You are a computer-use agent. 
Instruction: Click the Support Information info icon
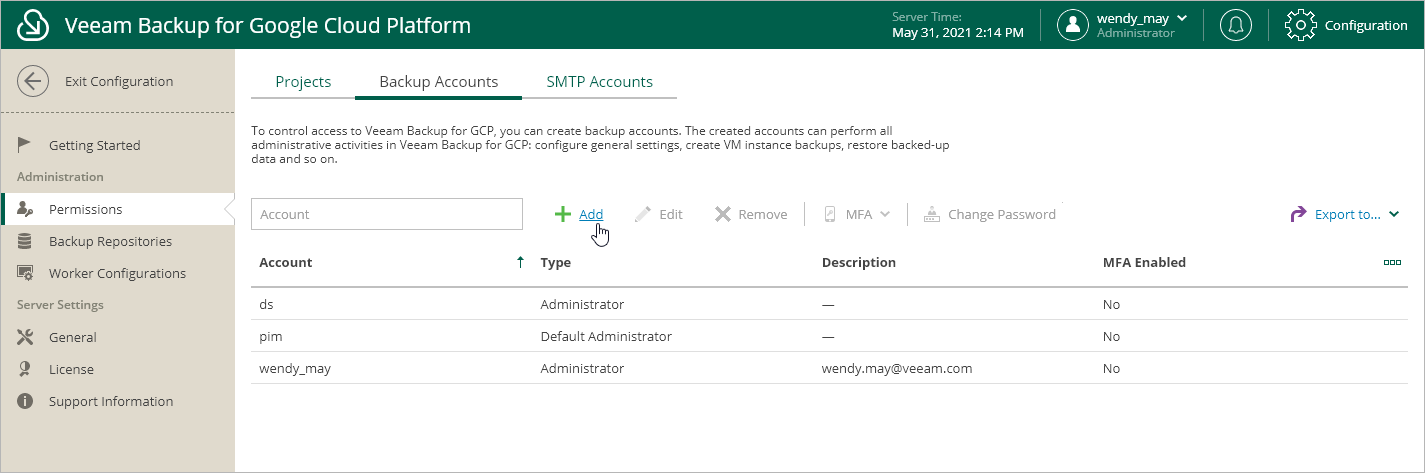pyautogui.click(x=26, y=401)
